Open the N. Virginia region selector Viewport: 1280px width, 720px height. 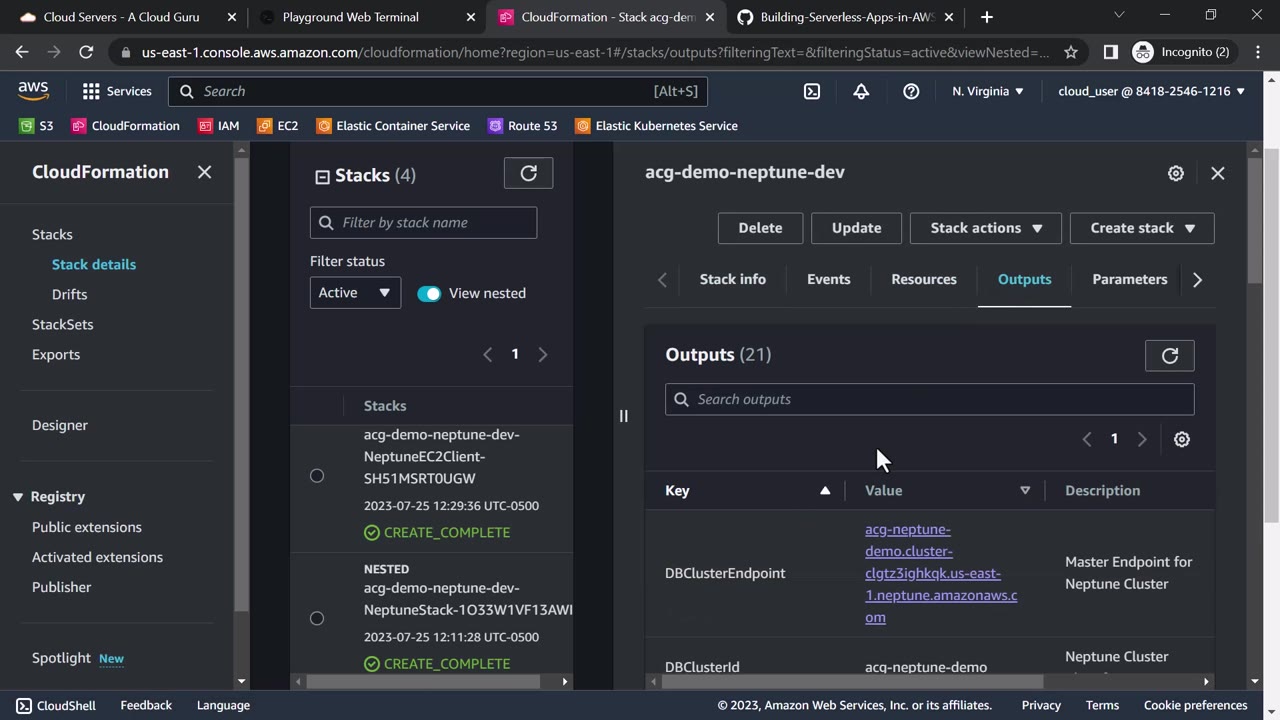point(987,91)
